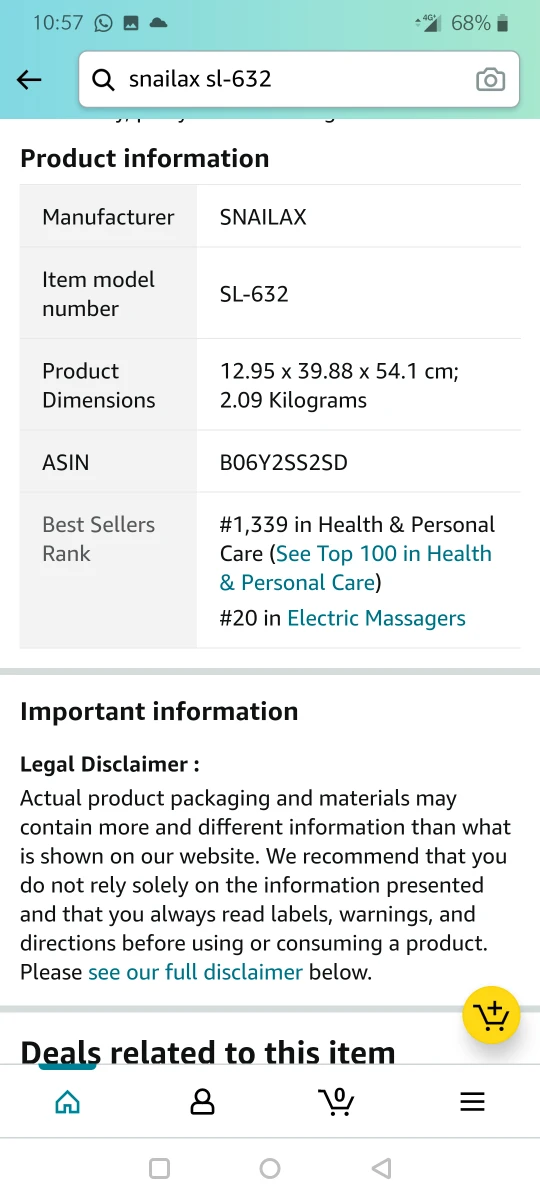This screenshot has width=540, height=1200.
Task: Tap the magnifier search icon
Action: [x=103, y=80]
